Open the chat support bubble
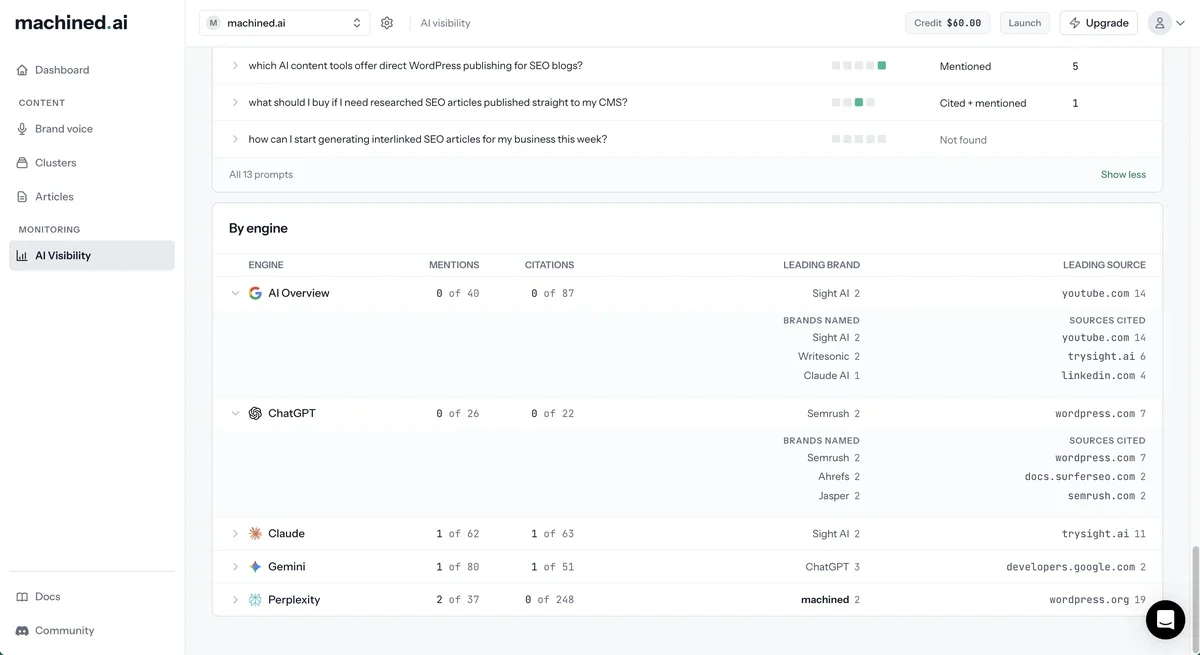The width and height of the screenshot is (1200, 655). pyautogui.click(x=1165, y=620)
